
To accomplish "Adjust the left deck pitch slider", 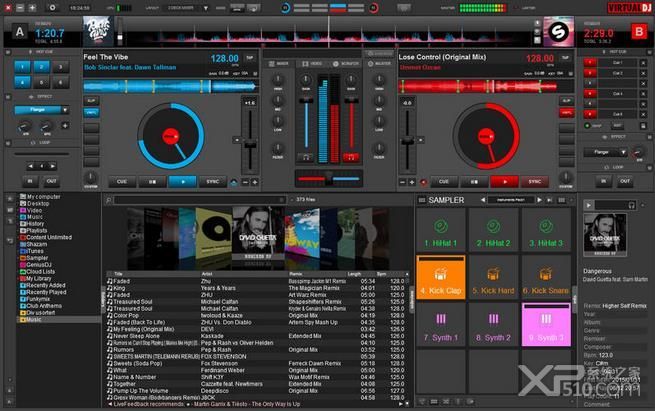I will pyautogui.click(x=250, y=145).
